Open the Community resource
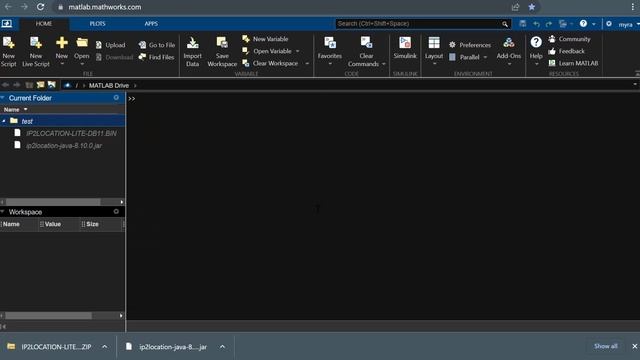This screenshot has width=640, height=360. tap(569, 39)
